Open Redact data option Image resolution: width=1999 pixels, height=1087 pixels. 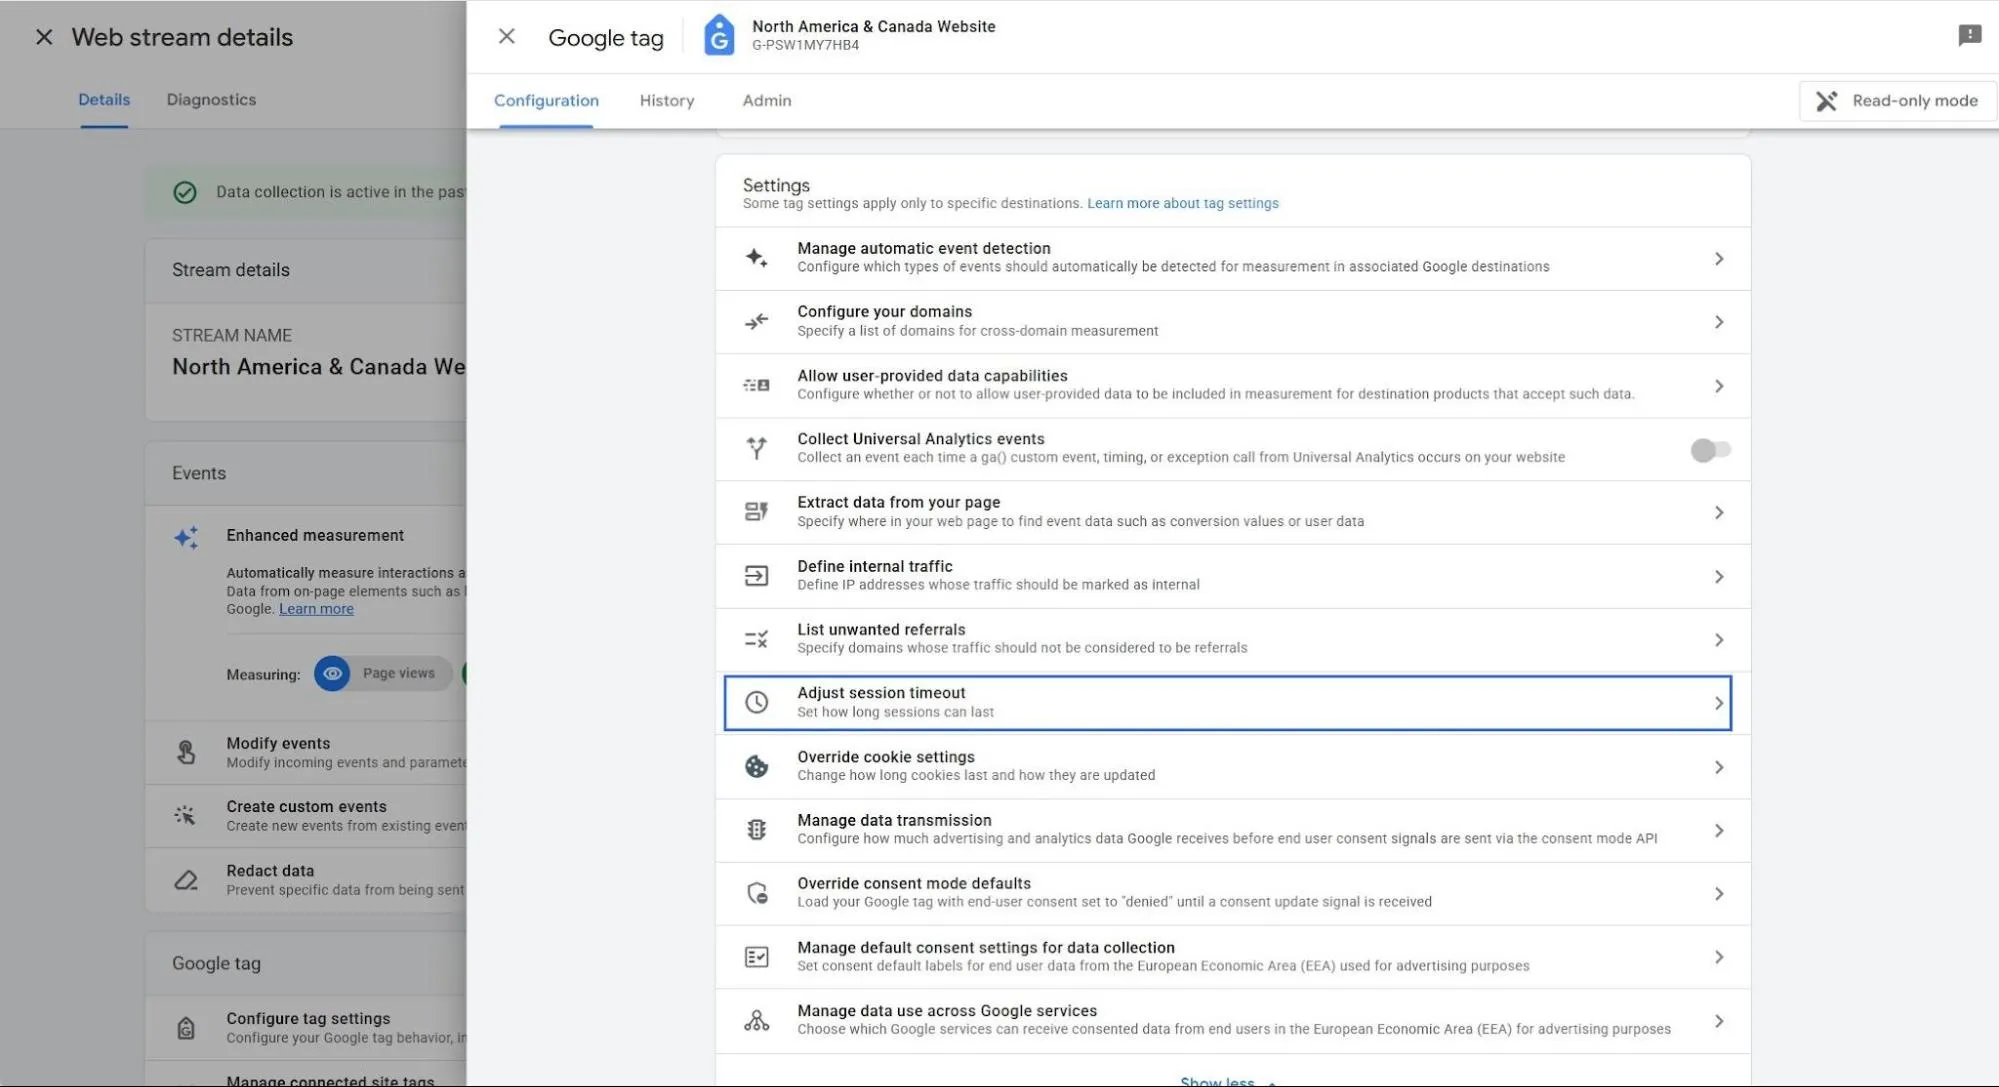(x=306, y=880)
